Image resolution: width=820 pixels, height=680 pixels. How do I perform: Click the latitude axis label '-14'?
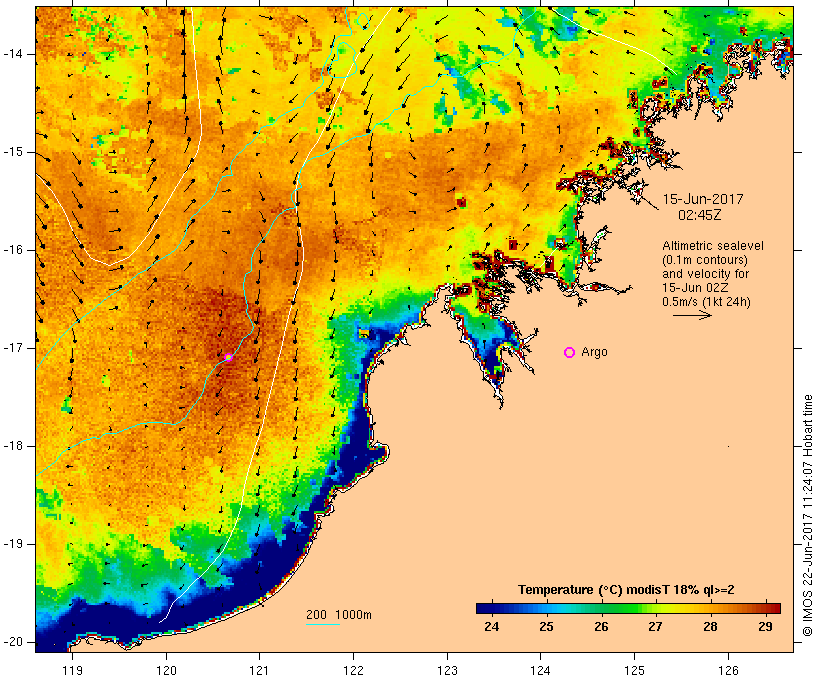coord(13,54)
